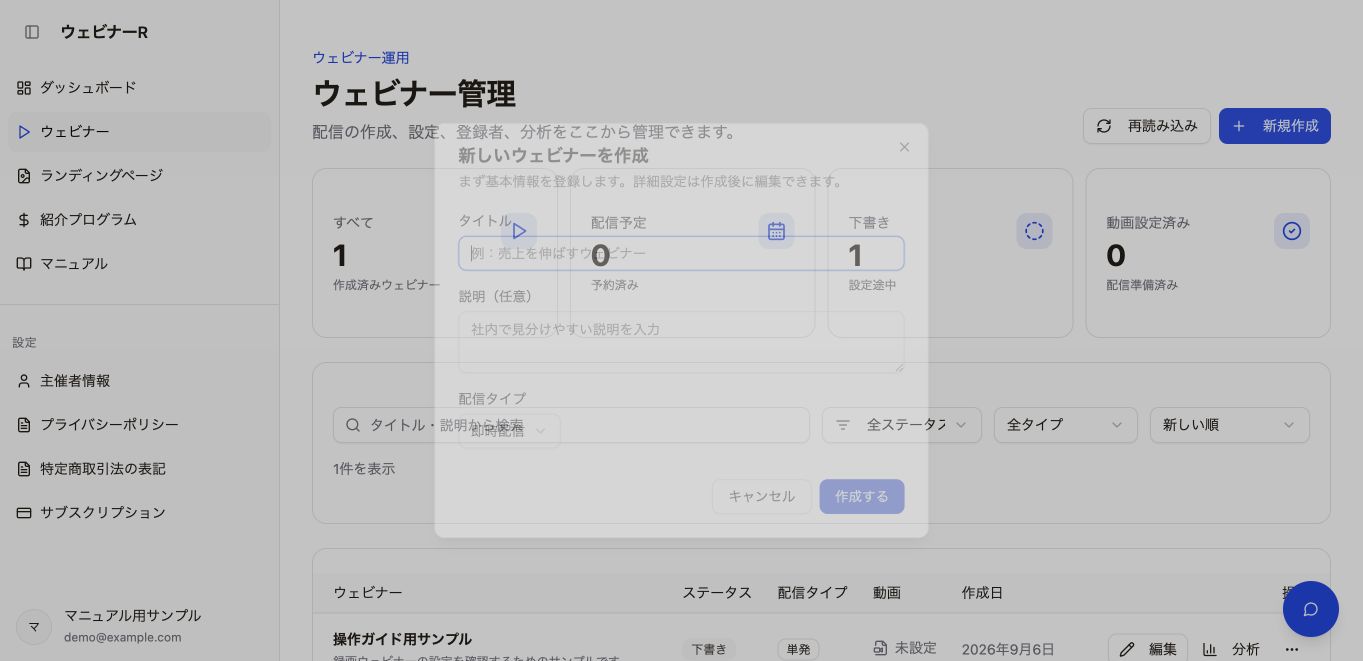1363x661 pixels.
Task: Open サブスクリプション settings
Action: click(139, 513)
